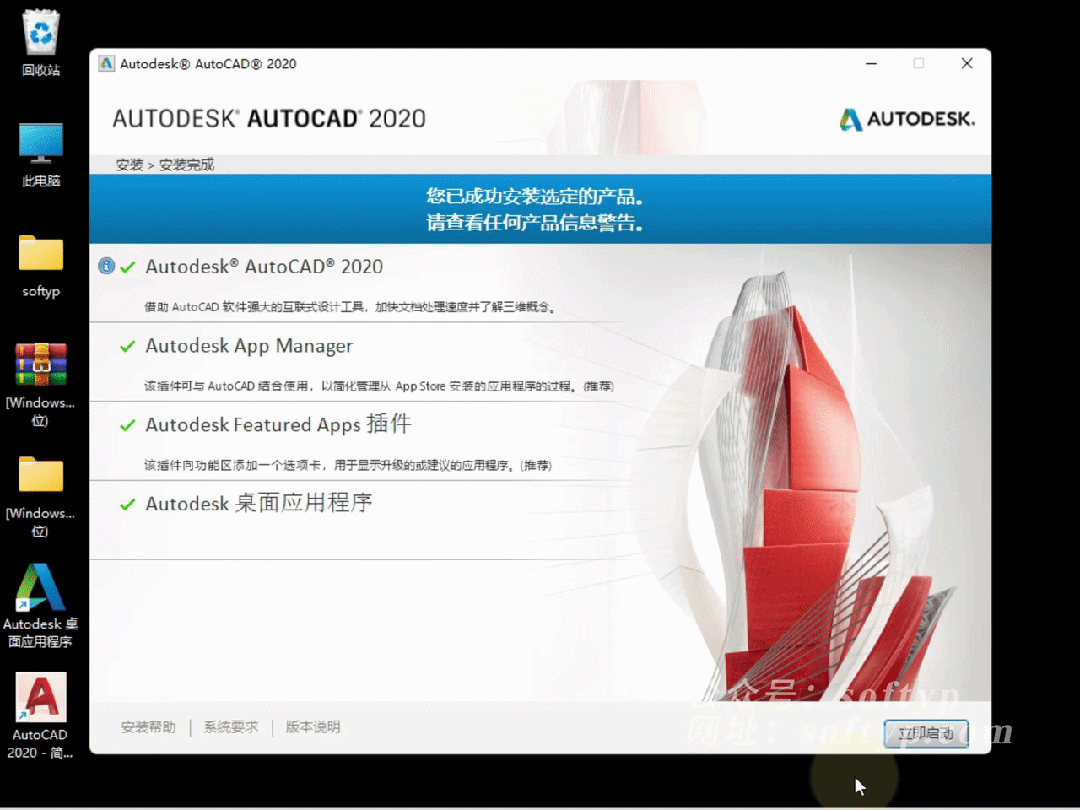Image resolution: width=1080 pixels, height=810 pixels.
Task: Click the green checkmark next to AutoCAD 2020
Action: coord(127,267)
